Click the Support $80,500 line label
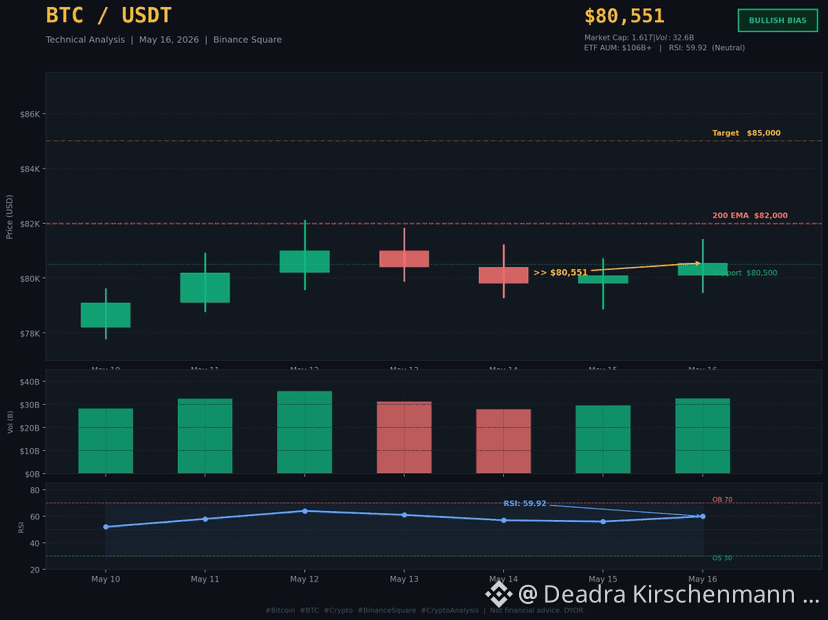 coord(745,273)
